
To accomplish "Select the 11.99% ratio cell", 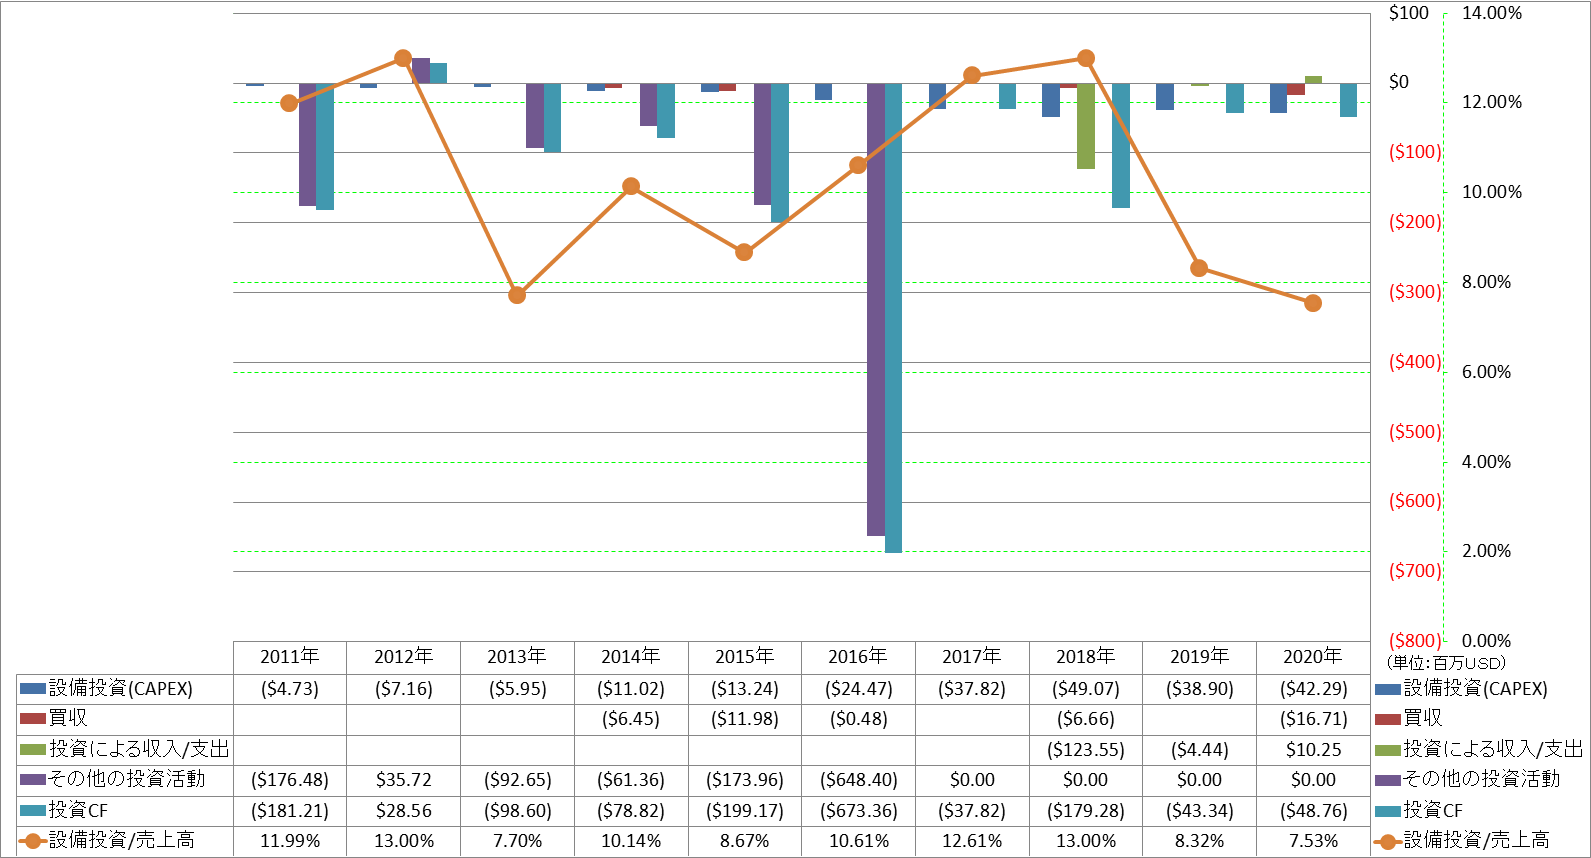I will point(290,842).
